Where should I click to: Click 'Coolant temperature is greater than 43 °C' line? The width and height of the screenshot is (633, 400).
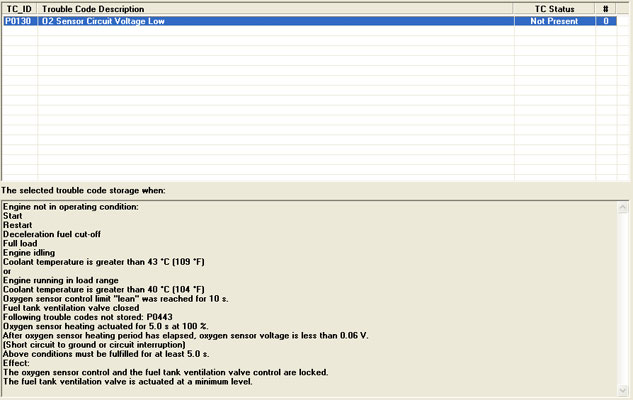104,262
